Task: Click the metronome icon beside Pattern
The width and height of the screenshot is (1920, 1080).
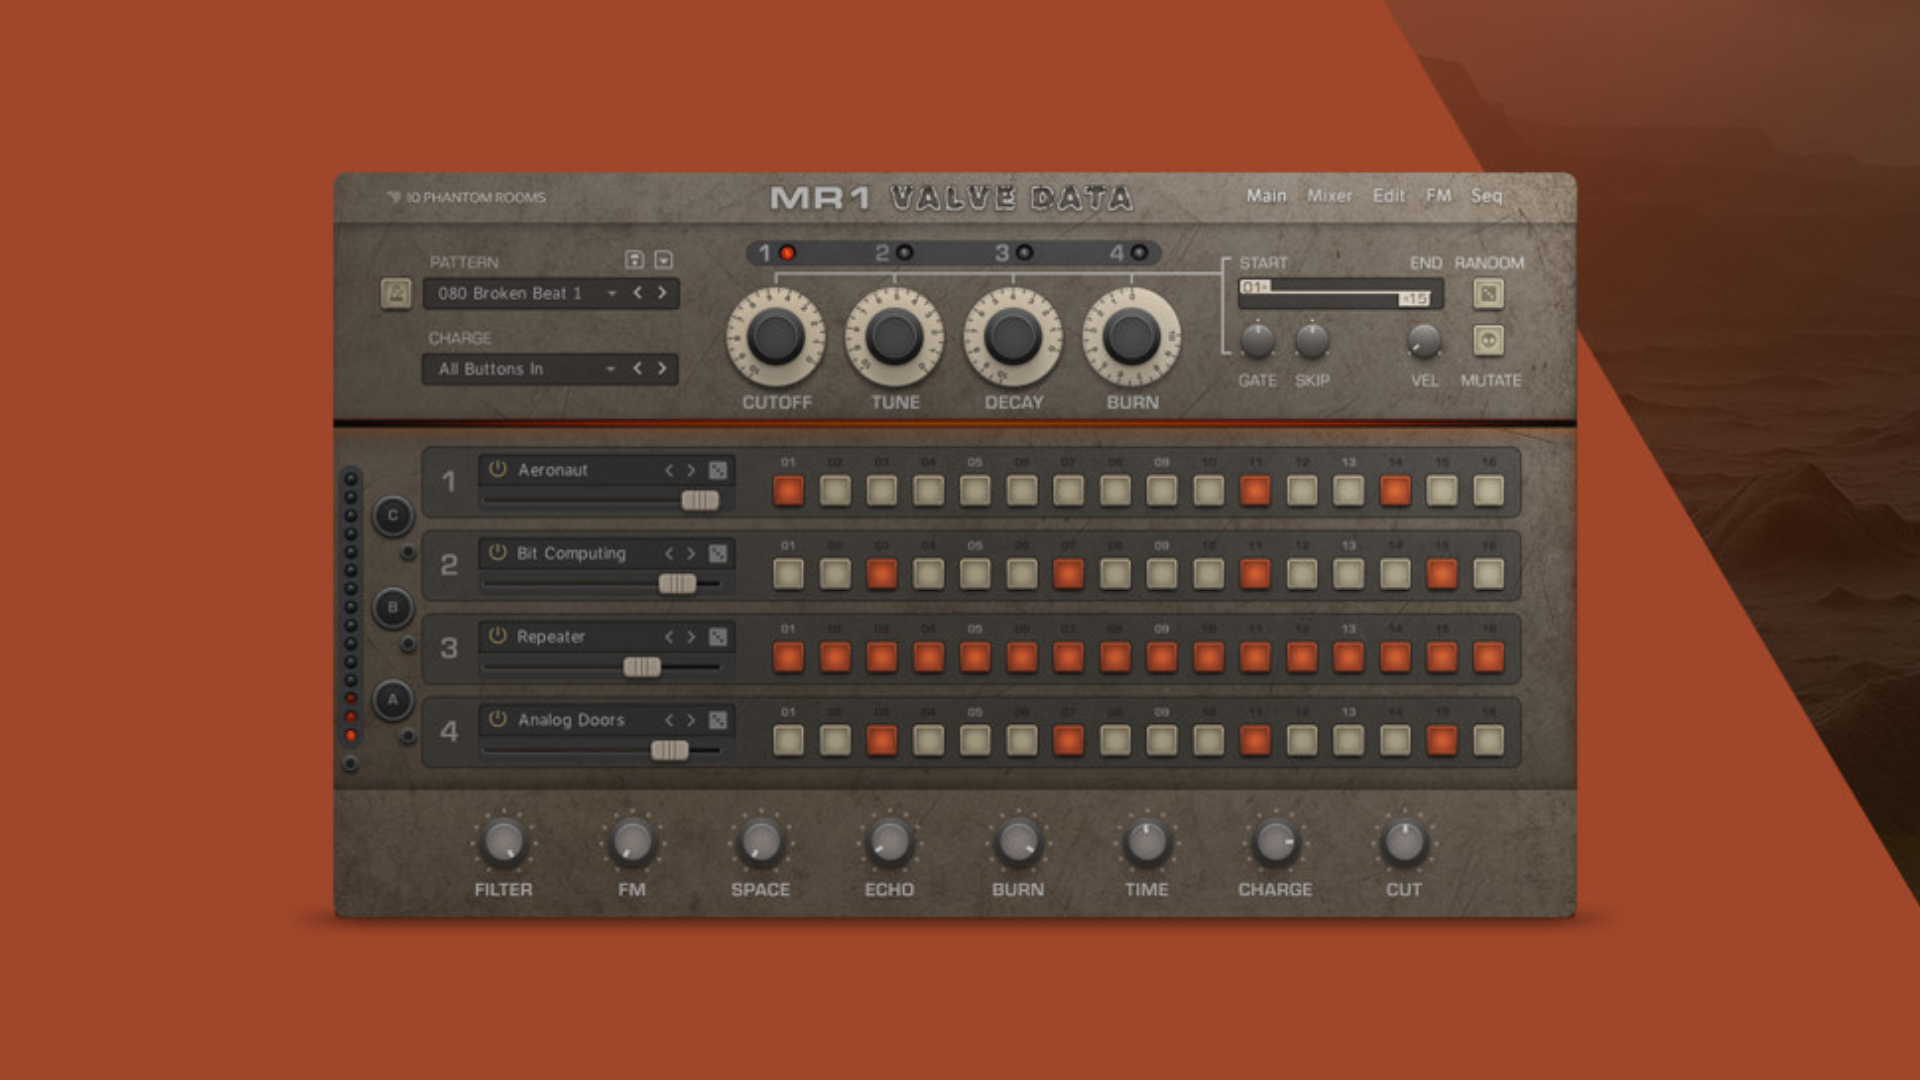Action: (396, 294)
